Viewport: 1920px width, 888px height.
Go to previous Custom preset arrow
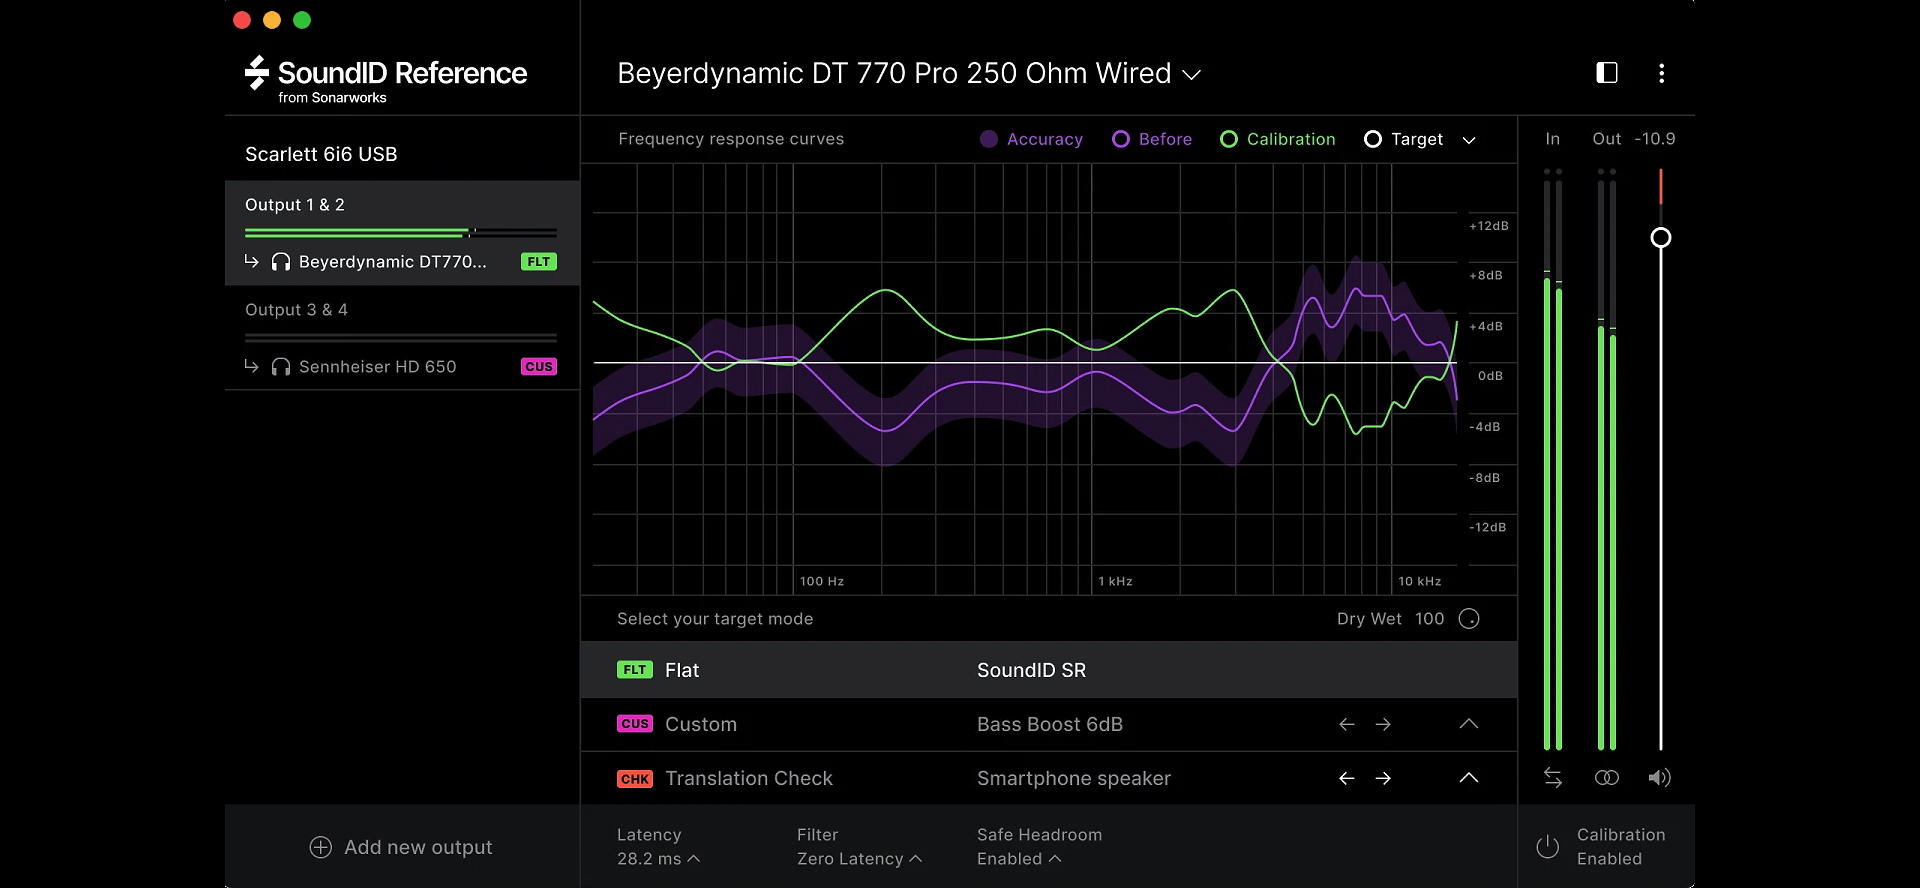1347,724
